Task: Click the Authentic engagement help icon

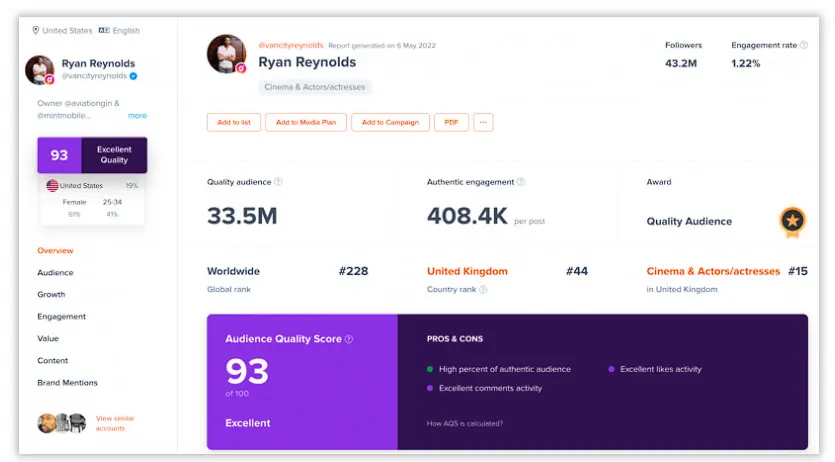Action: coord(520,182)
